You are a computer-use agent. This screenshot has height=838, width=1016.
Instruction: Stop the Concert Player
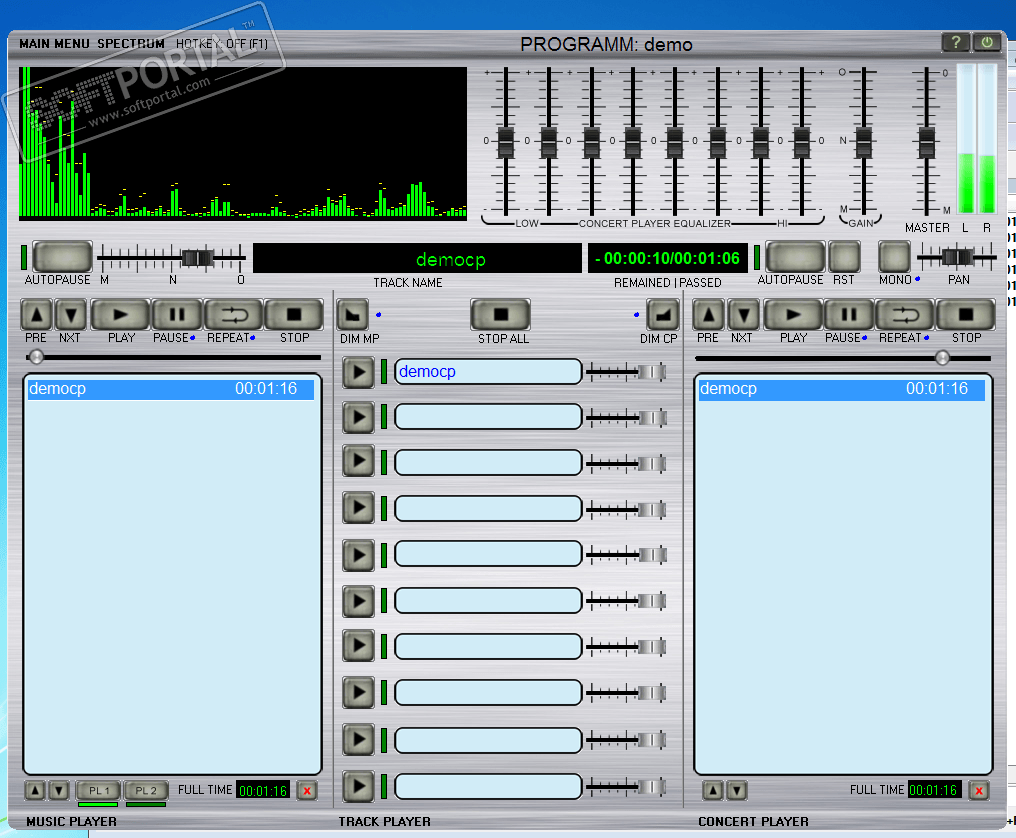coord(966,315)
